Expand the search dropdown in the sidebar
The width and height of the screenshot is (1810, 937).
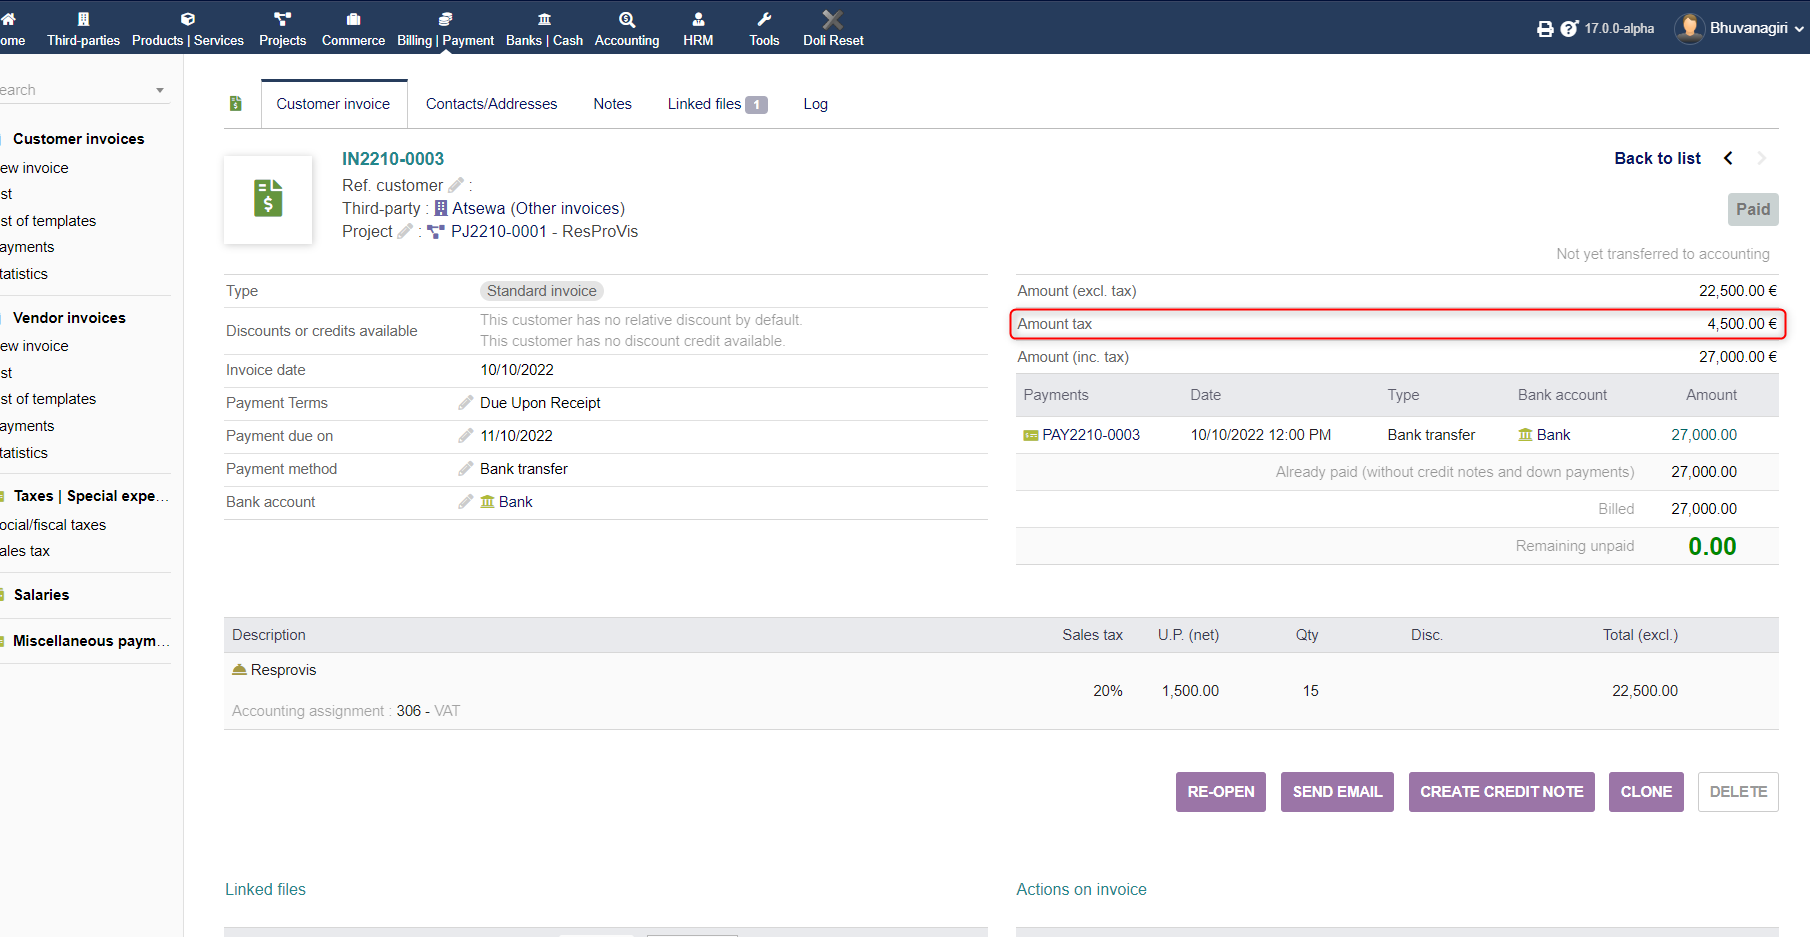tap(160, 89)
